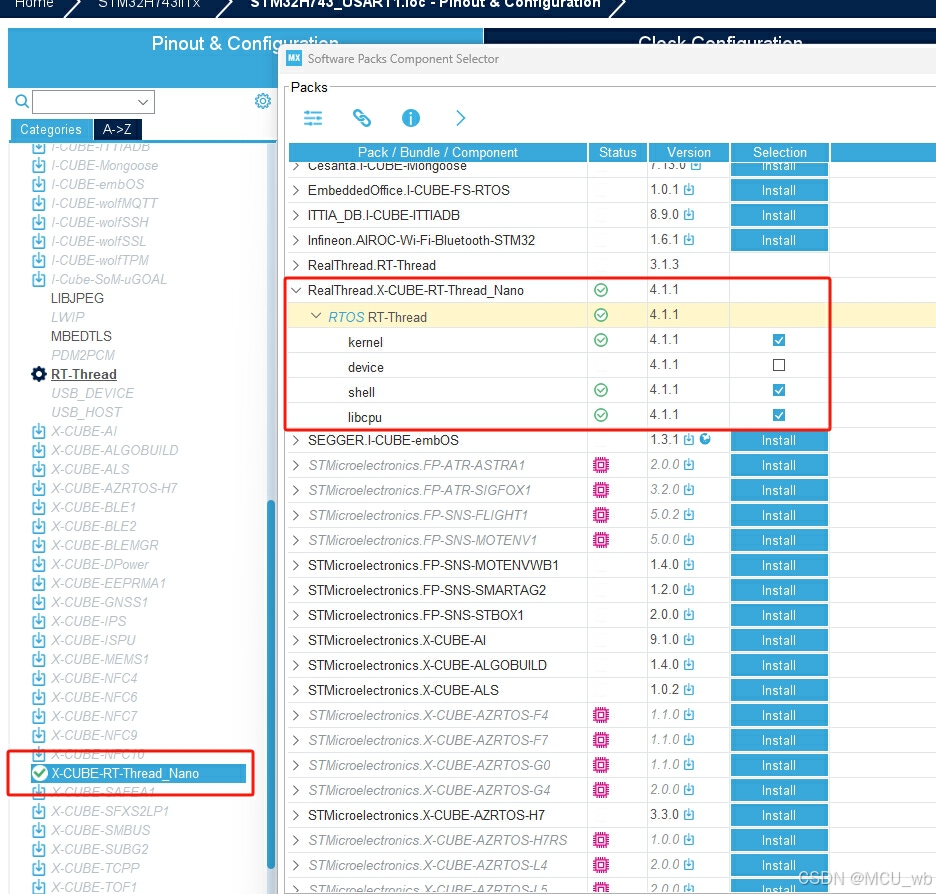Image resolution: width=936 pixels, height=894 pixels.
Task: Install SEGGER.I-CUBE-embOS pack
Action: point(779,440)
